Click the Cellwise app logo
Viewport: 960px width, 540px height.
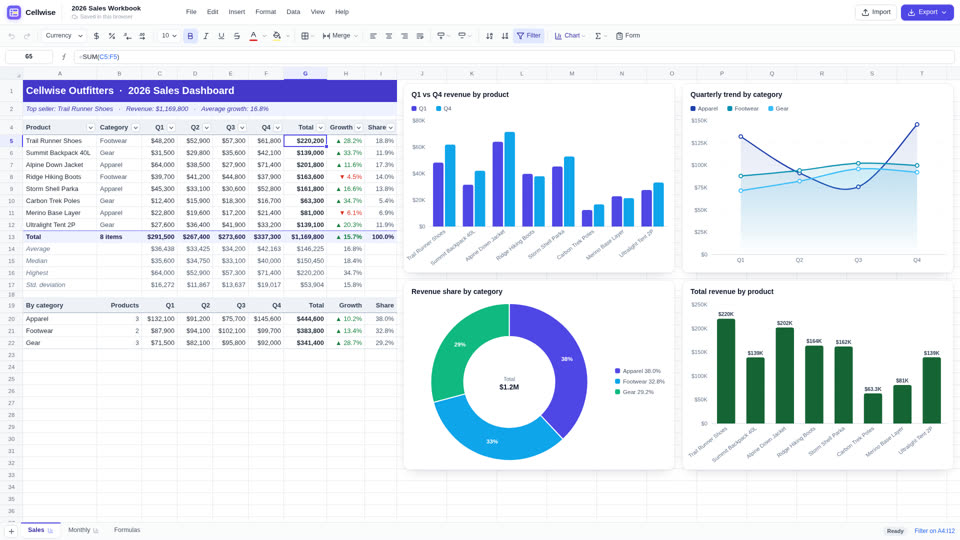point(13,12)
